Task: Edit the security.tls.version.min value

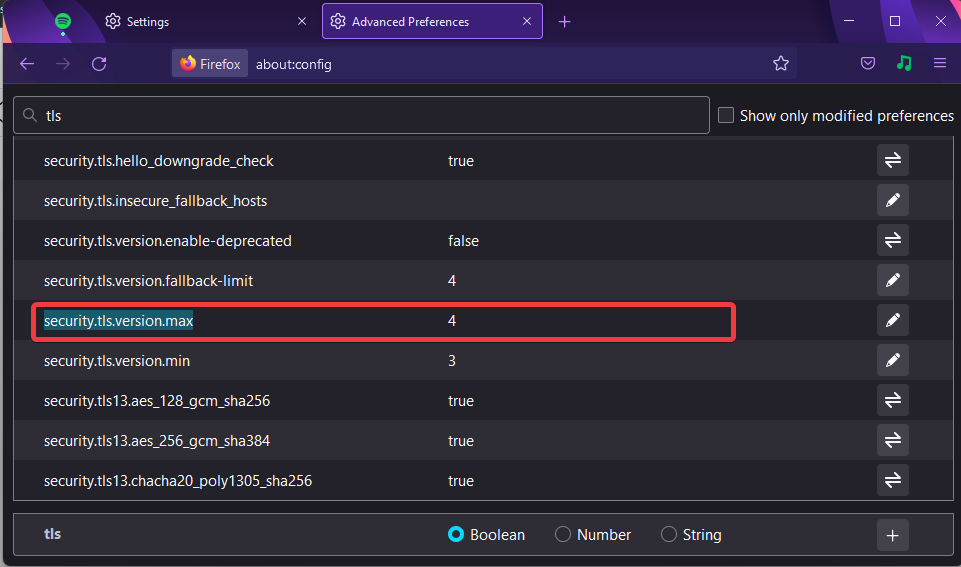Action: pos(892,360)
